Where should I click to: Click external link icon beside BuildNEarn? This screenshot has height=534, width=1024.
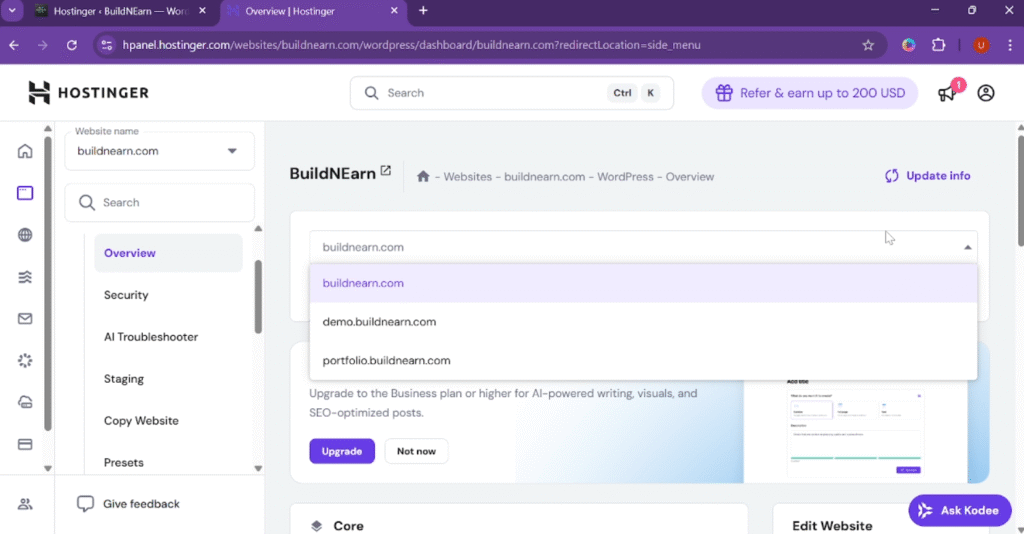click(x=385, y=172)
